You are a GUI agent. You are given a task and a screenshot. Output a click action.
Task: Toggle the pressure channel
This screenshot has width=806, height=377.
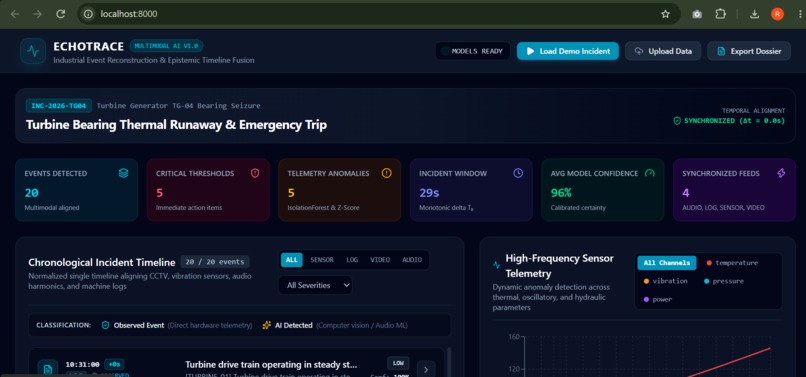[x=724, y=281]
